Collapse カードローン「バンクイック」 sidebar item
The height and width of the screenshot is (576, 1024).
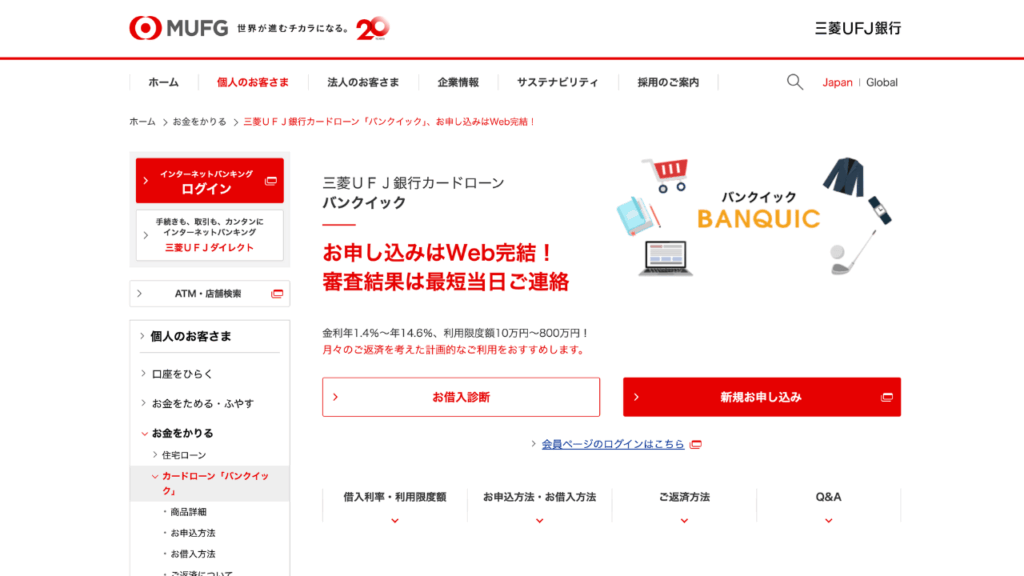click(210, 483)
